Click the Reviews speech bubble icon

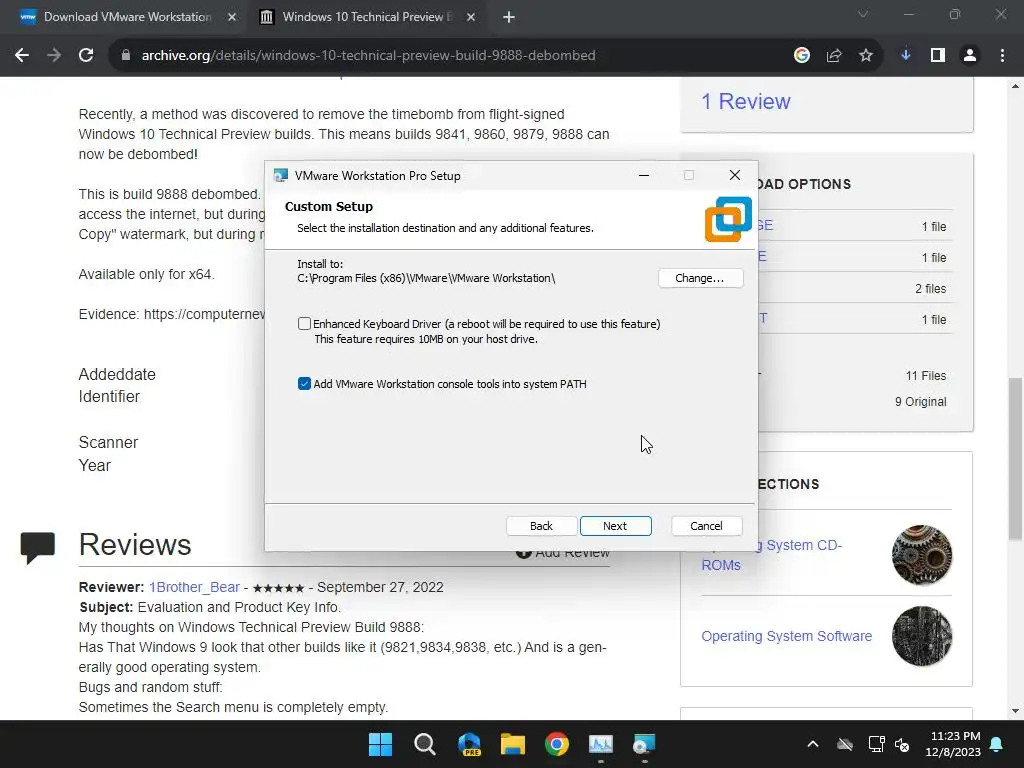[37, 547]
